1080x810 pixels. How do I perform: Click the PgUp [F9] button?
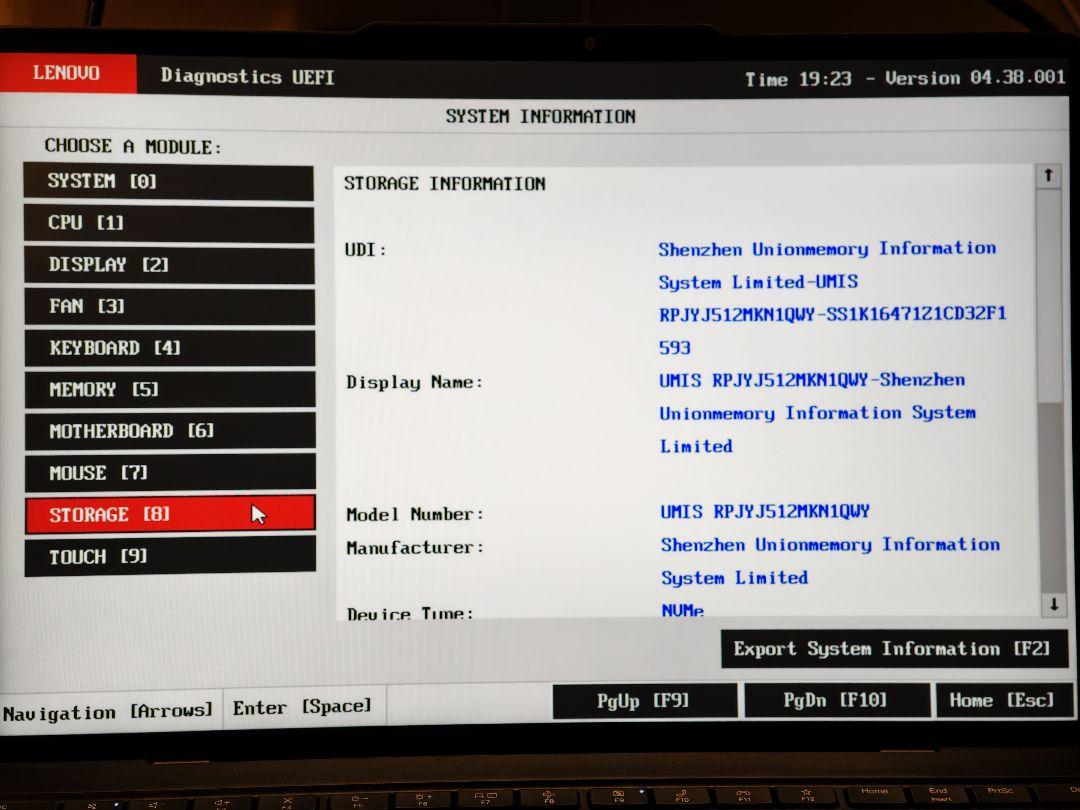pos(643,701)
